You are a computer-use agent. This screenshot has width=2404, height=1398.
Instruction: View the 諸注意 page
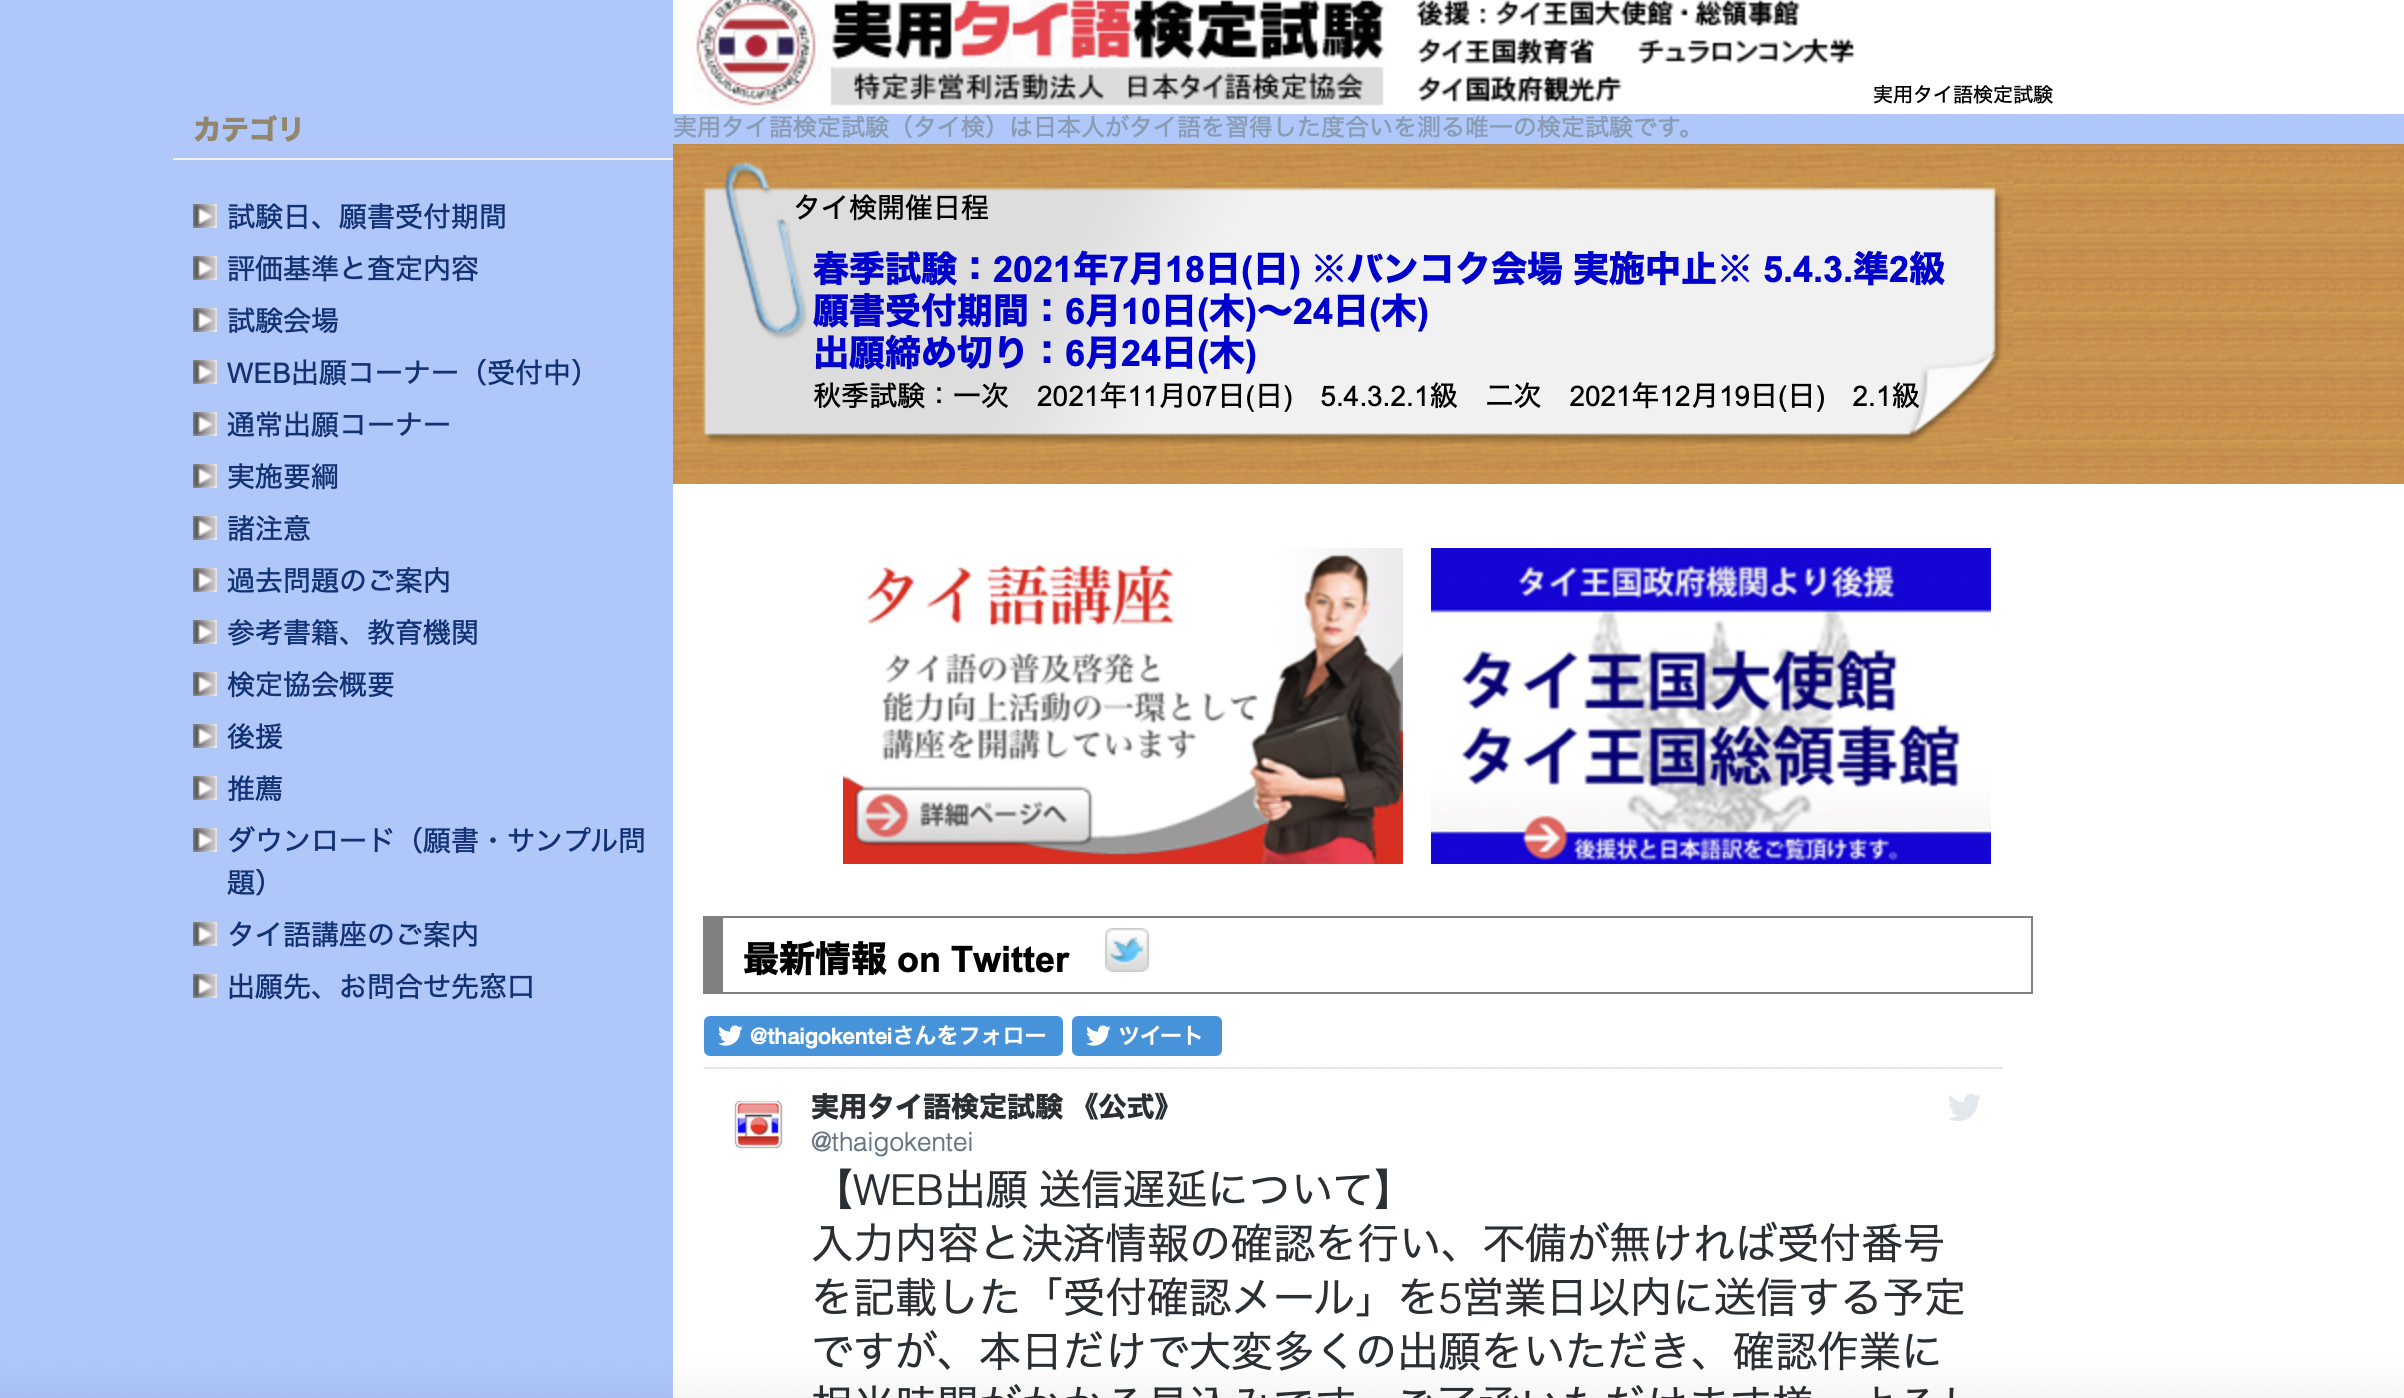pyautogui.click(x=268, y=528)
